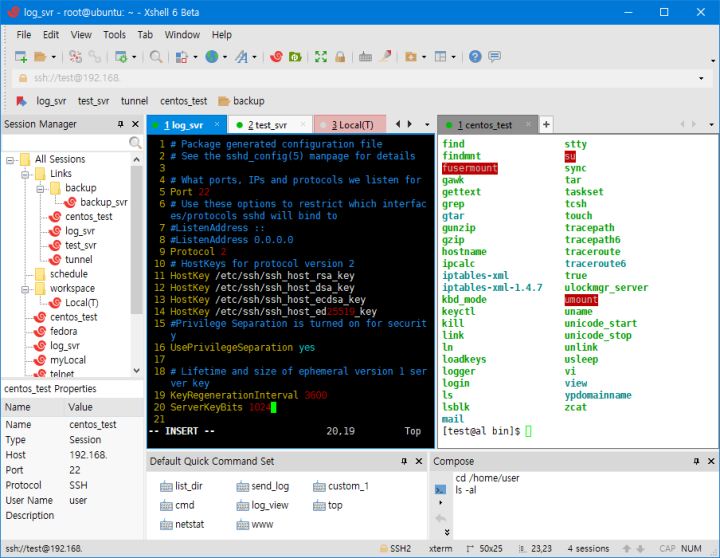The width and height of the screenshot is (720, 558).
Task: Collapse the workspace folder in session tree
Action: point(26,288)
